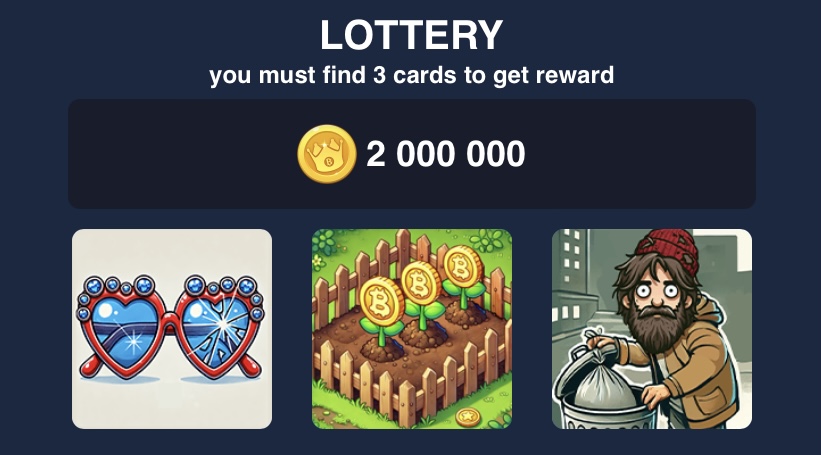821x455 pixels.
Task: Click the gold crown coin icon
Action: coord(327,154)
